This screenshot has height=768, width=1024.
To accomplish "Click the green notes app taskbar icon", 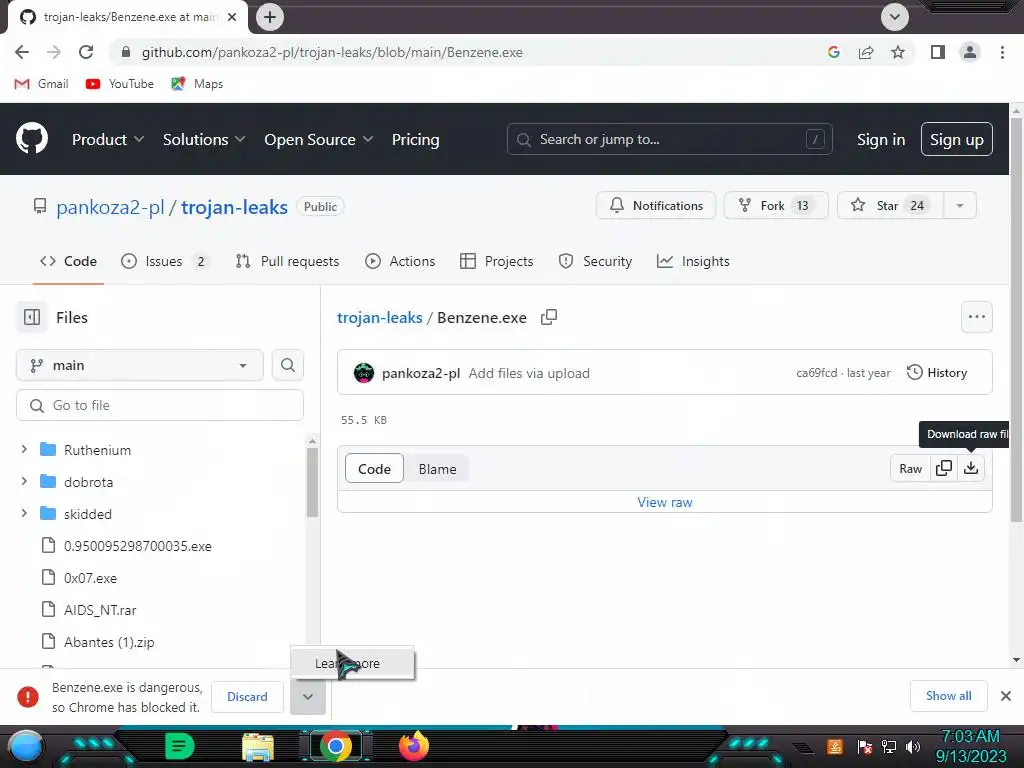I will point(180,746).
